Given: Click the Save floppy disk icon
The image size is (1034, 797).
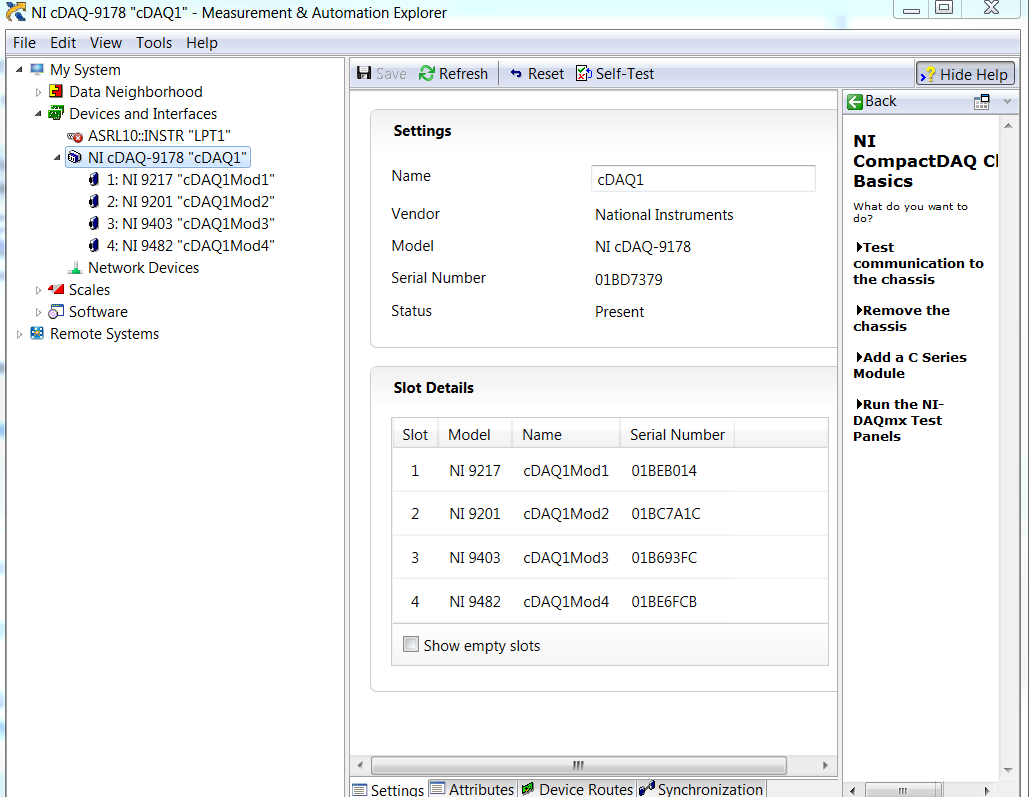Looking at the screenshot, I should tap(364, 73).
